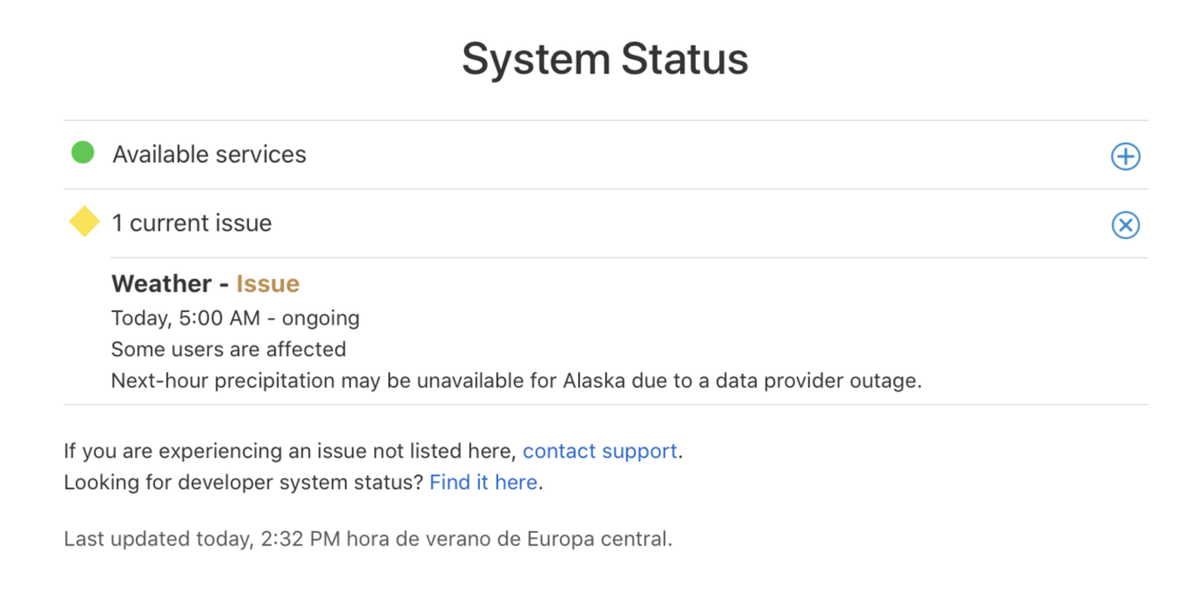This screenshot has width=1200, height=591.
Task: Click the Some users are affected text
Action: pyautogui.click(x=229, y=349)
